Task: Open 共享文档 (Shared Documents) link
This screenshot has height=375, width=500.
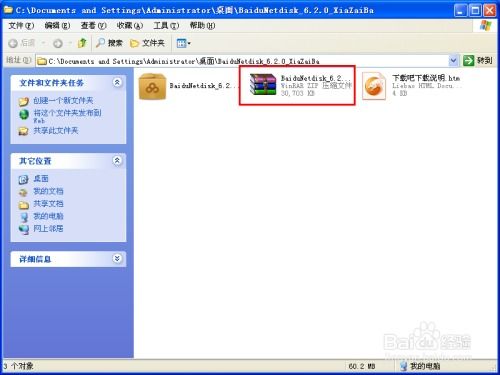Action: (48, 204)
